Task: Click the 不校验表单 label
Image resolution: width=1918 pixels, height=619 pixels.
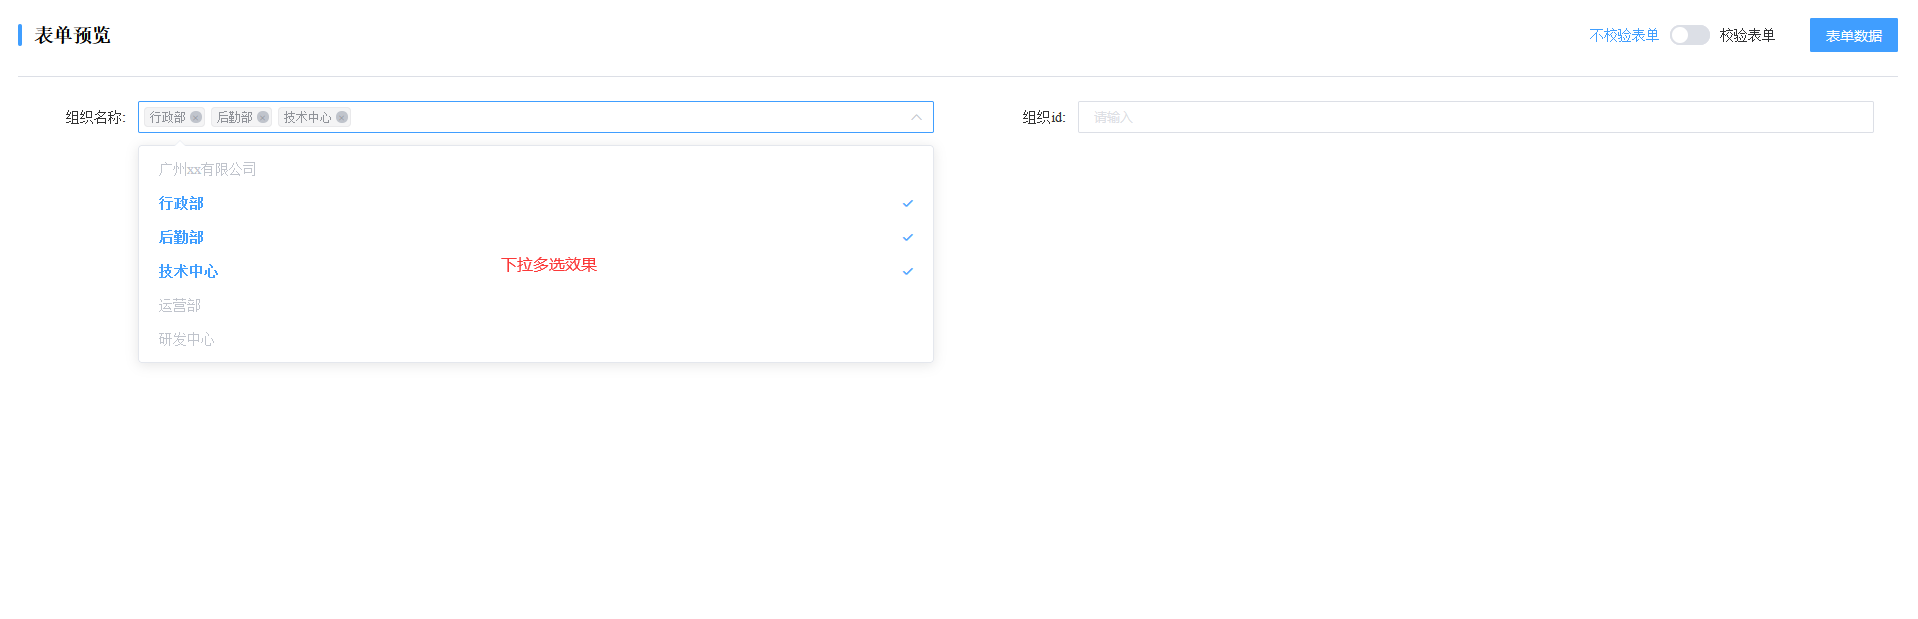Action: click(1624, 35)
